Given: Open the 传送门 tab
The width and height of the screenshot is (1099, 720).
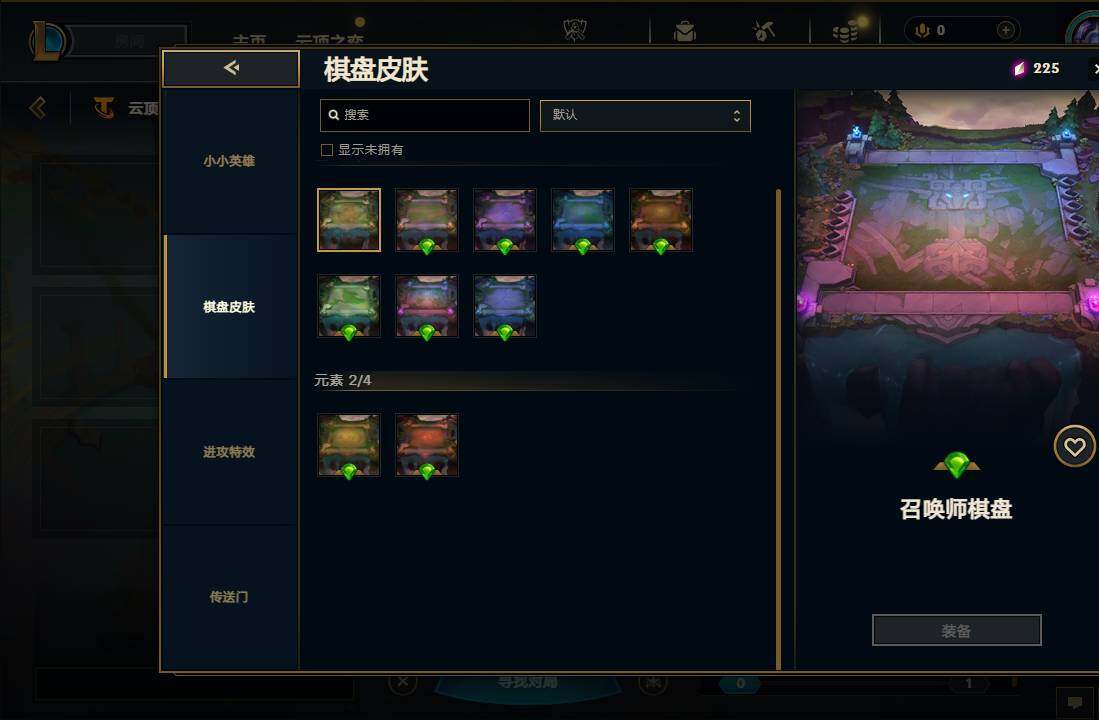Looking at the screenshot, I should [229, 597].
